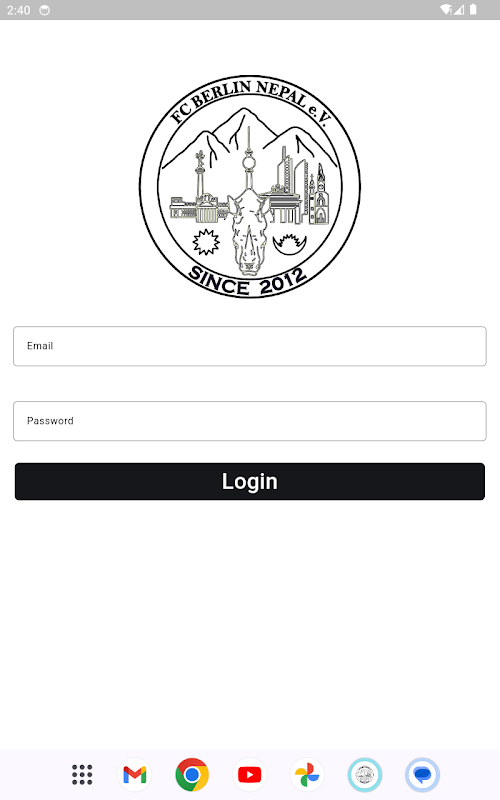This screenshot has width=500, height=800.
Task: Tap the round notification icon beside clock
Action: point(45,10)
